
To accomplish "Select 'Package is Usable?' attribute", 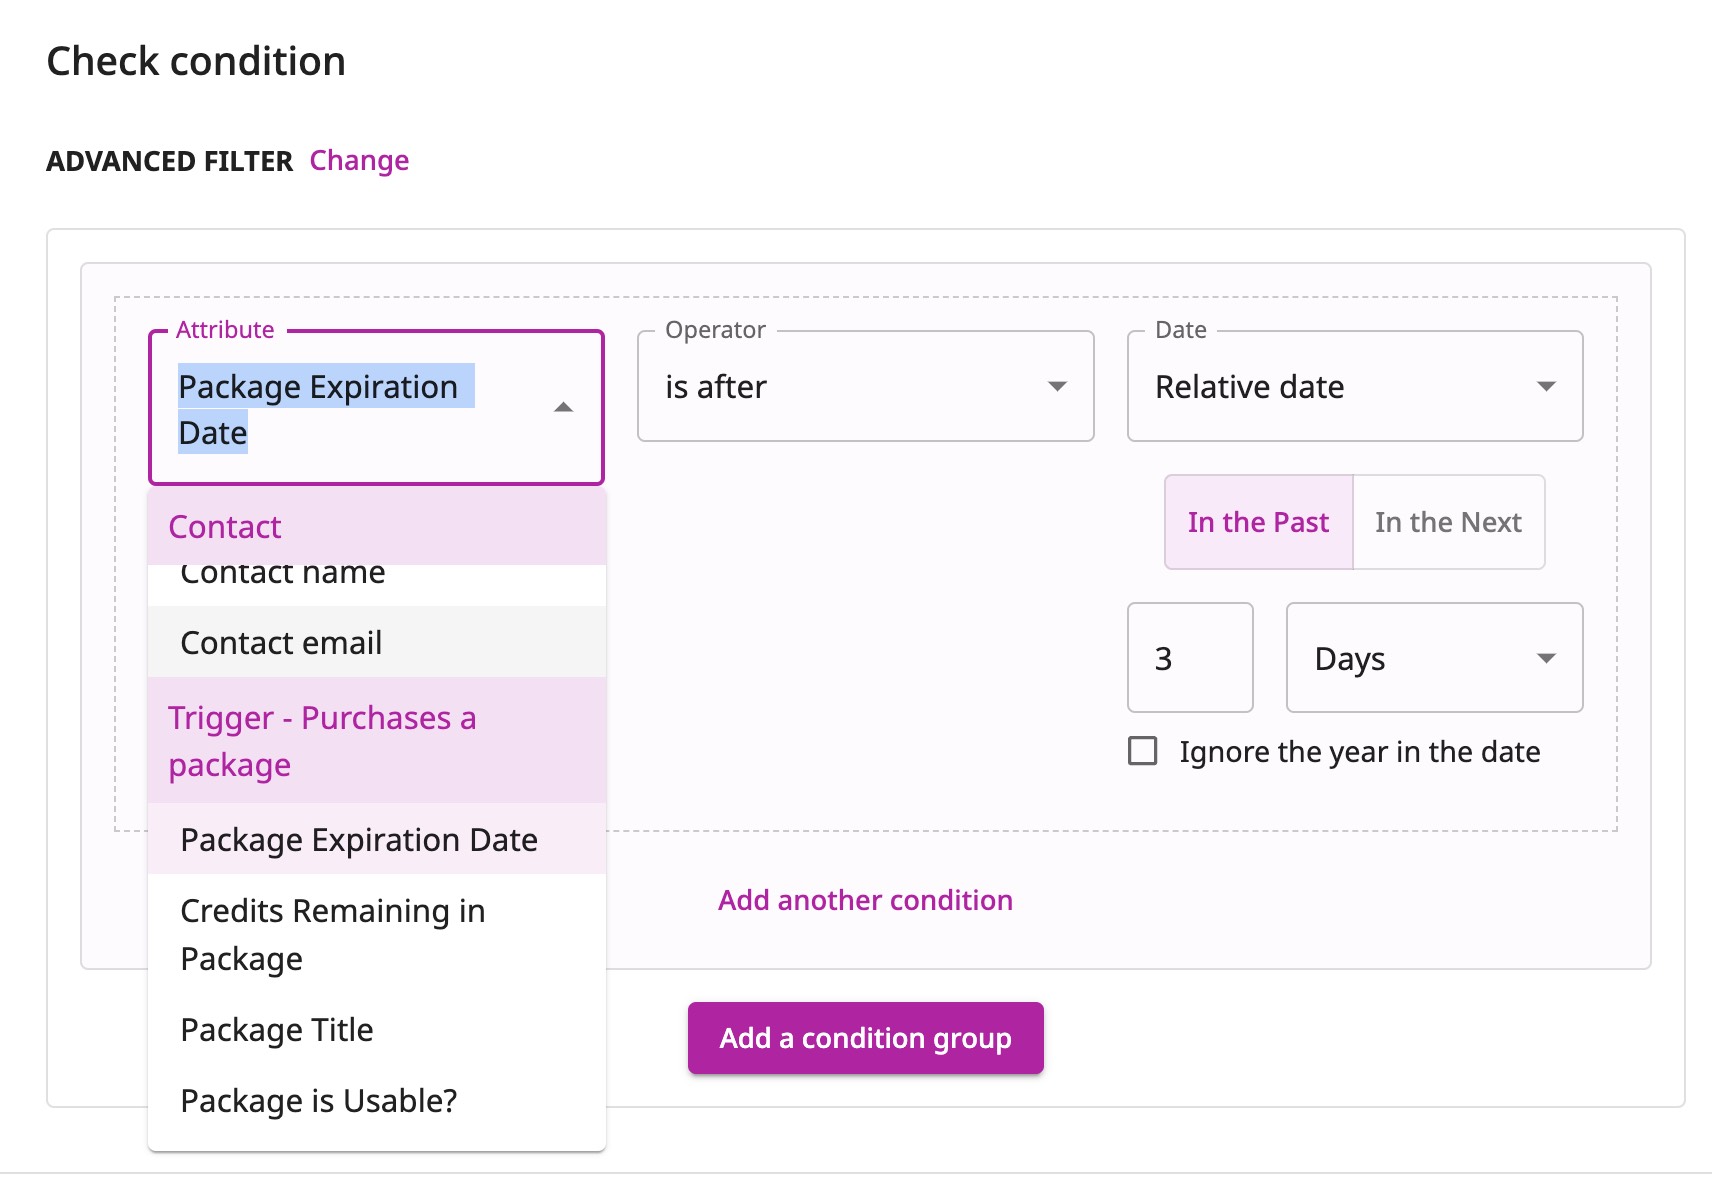I will coord(318,1100).
